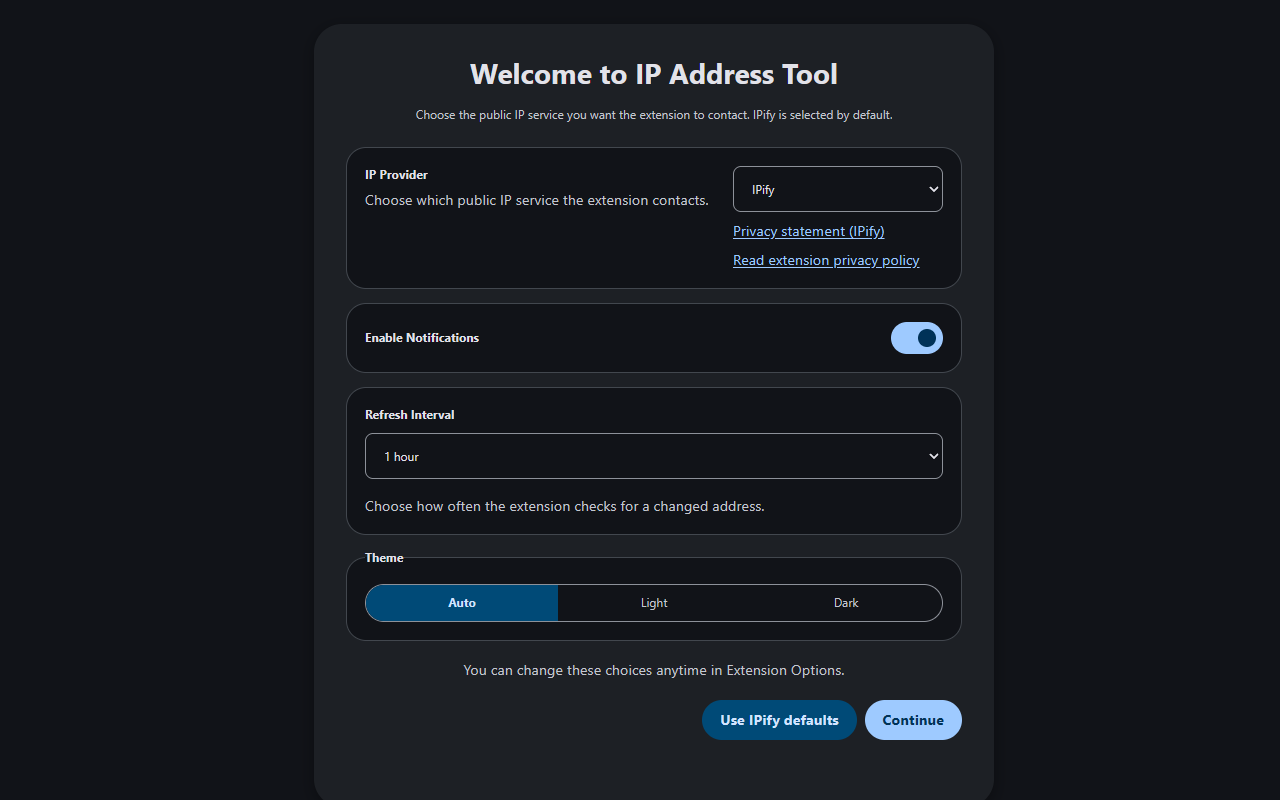
Task: Select the Auto theme option
Action: (x=462, y=603)
